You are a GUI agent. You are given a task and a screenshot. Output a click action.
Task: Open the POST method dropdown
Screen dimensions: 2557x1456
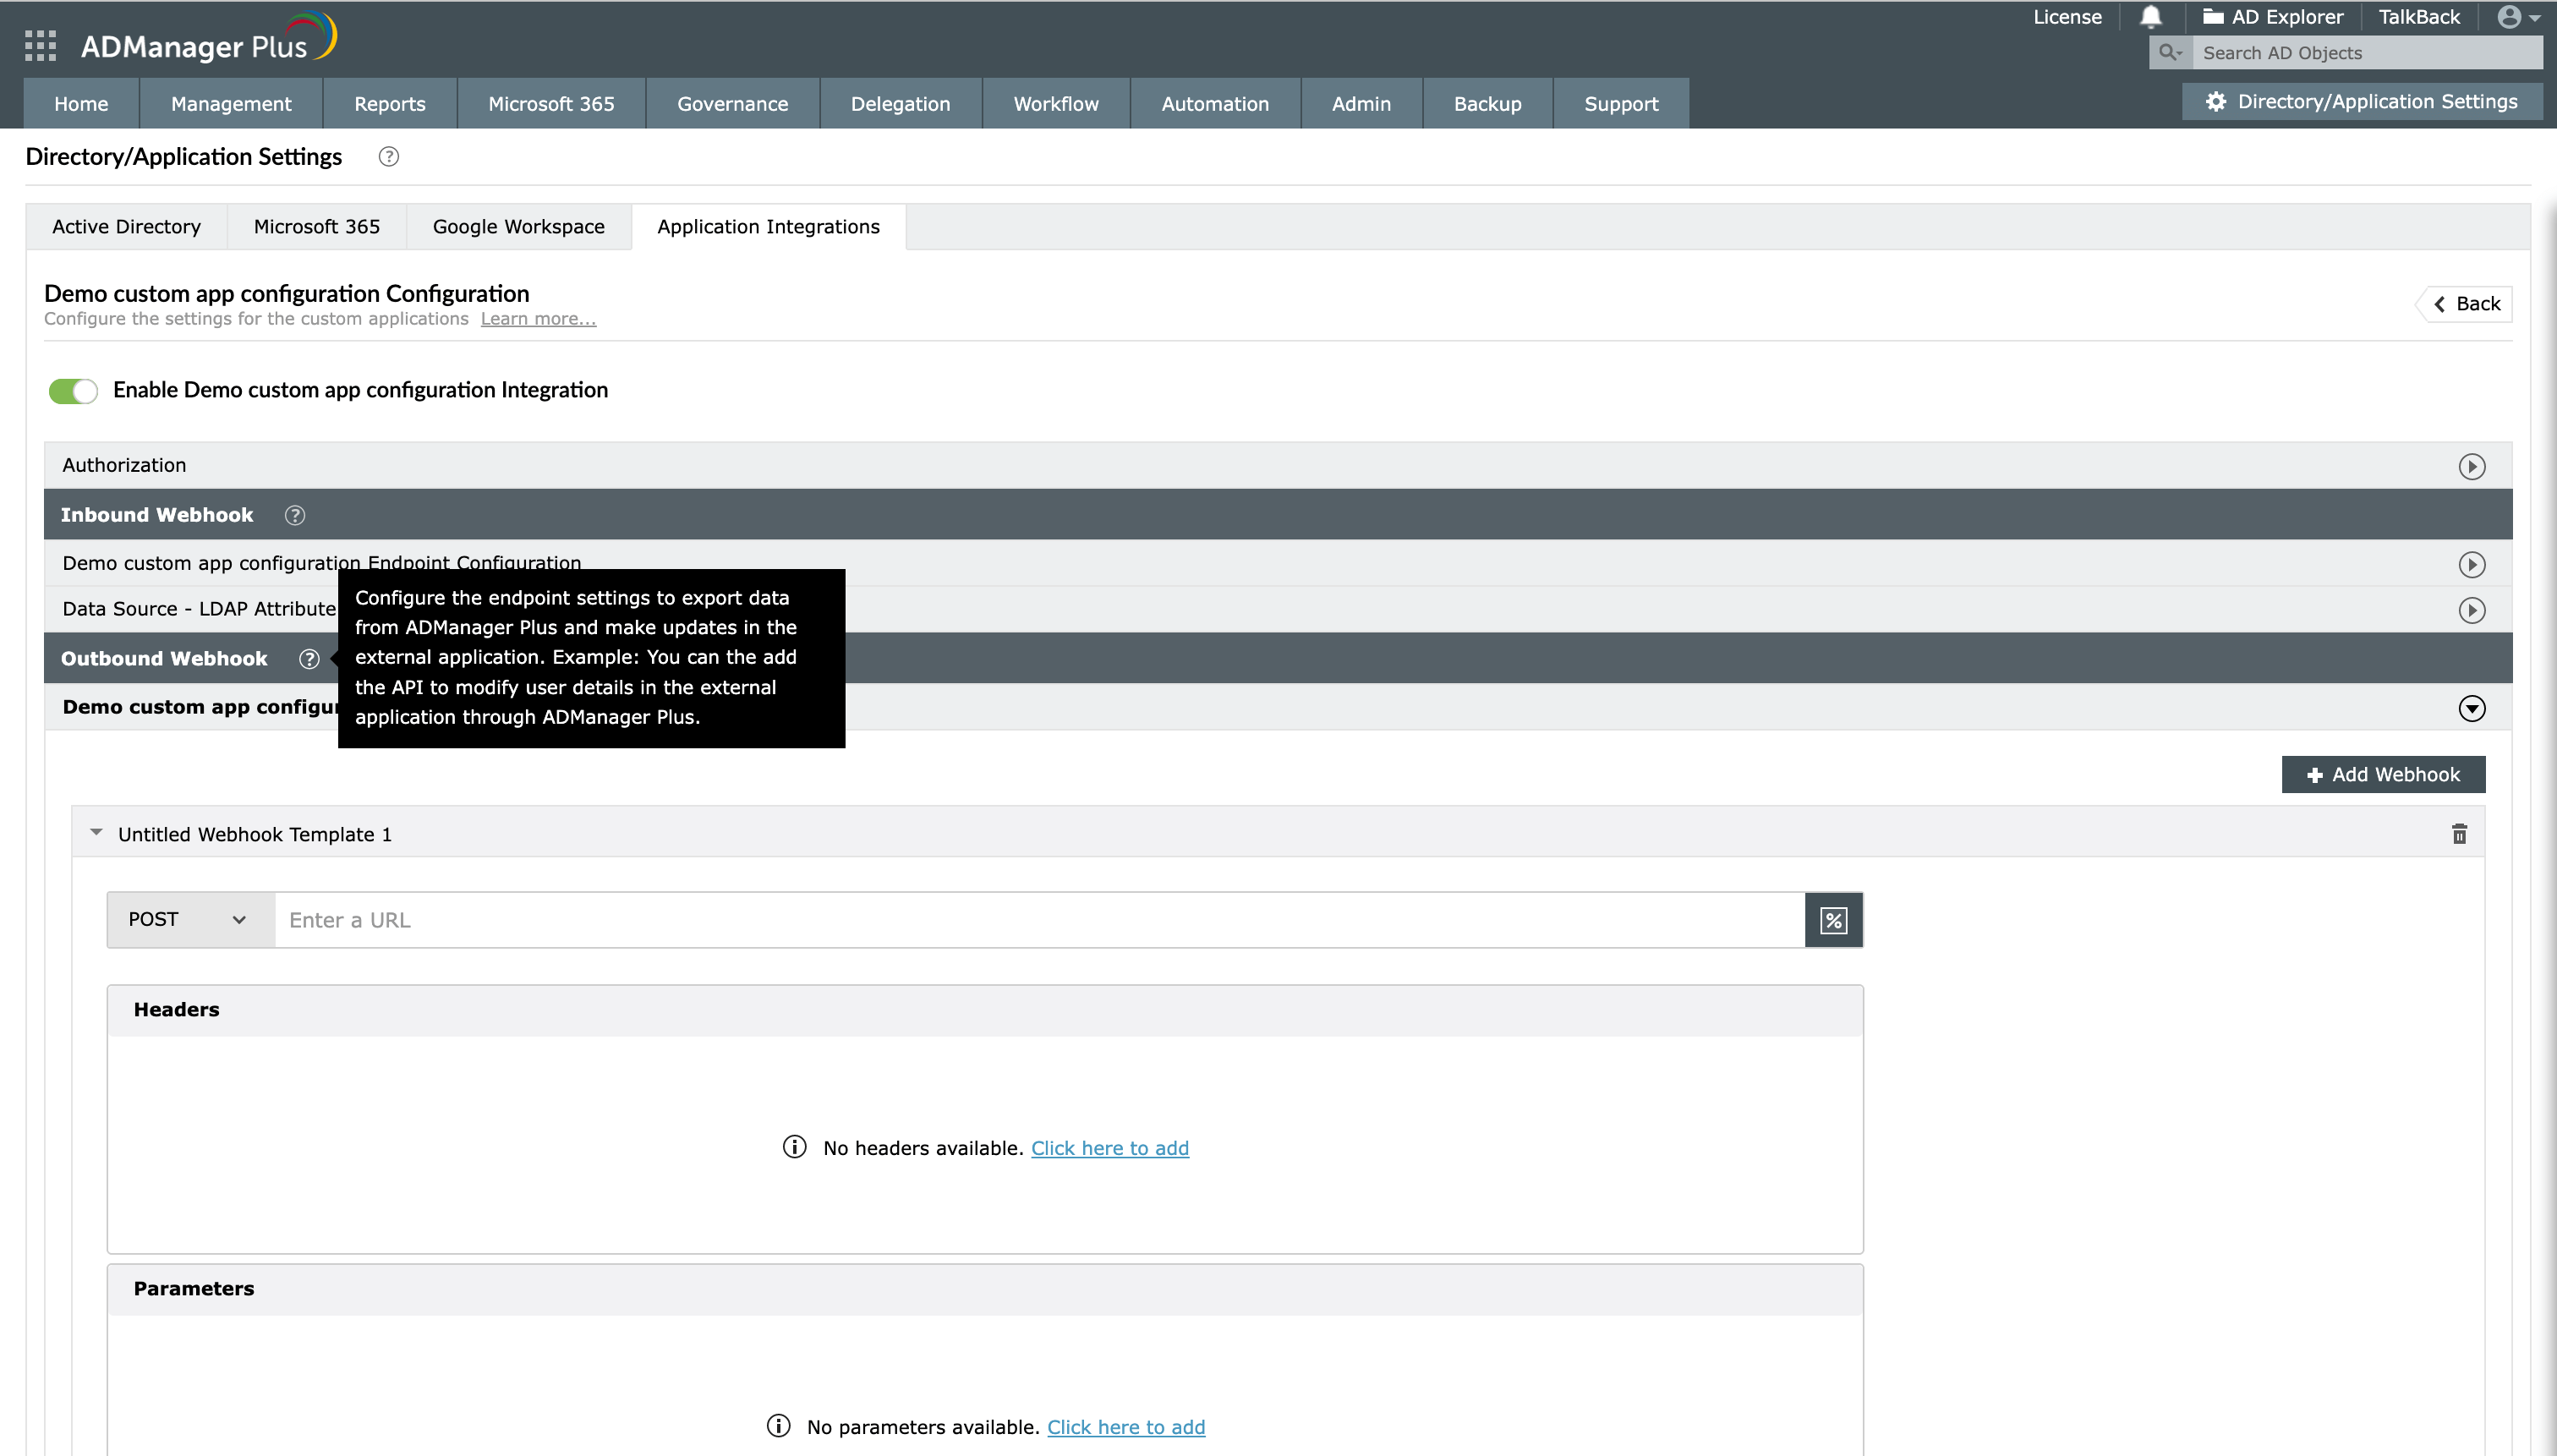[186, 918]
